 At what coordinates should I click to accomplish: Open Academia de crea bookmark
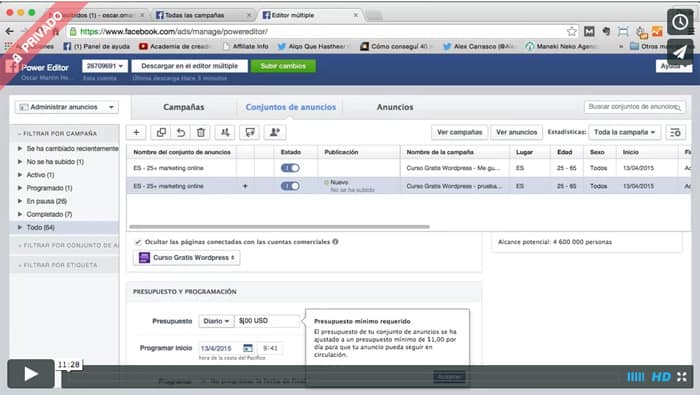coord(175,46)
